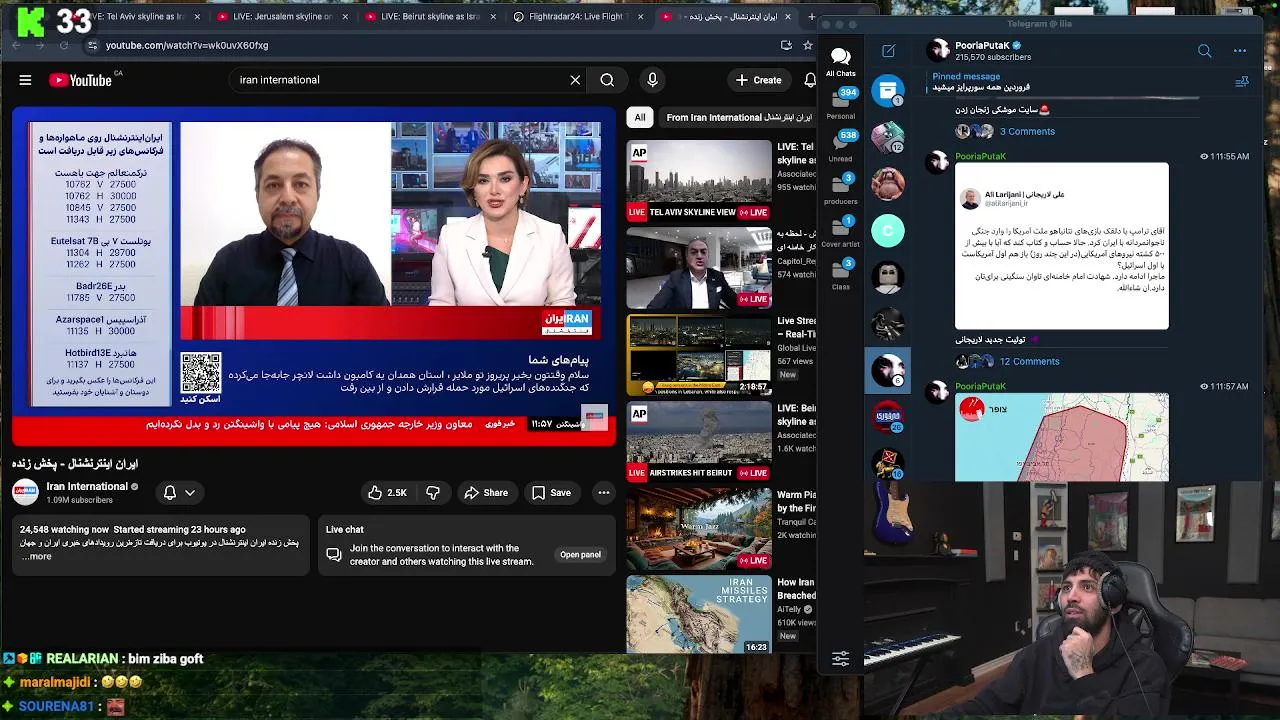Share the live stream video
Viewport: 1280px width, 720px height.
(x=485, y=492)
